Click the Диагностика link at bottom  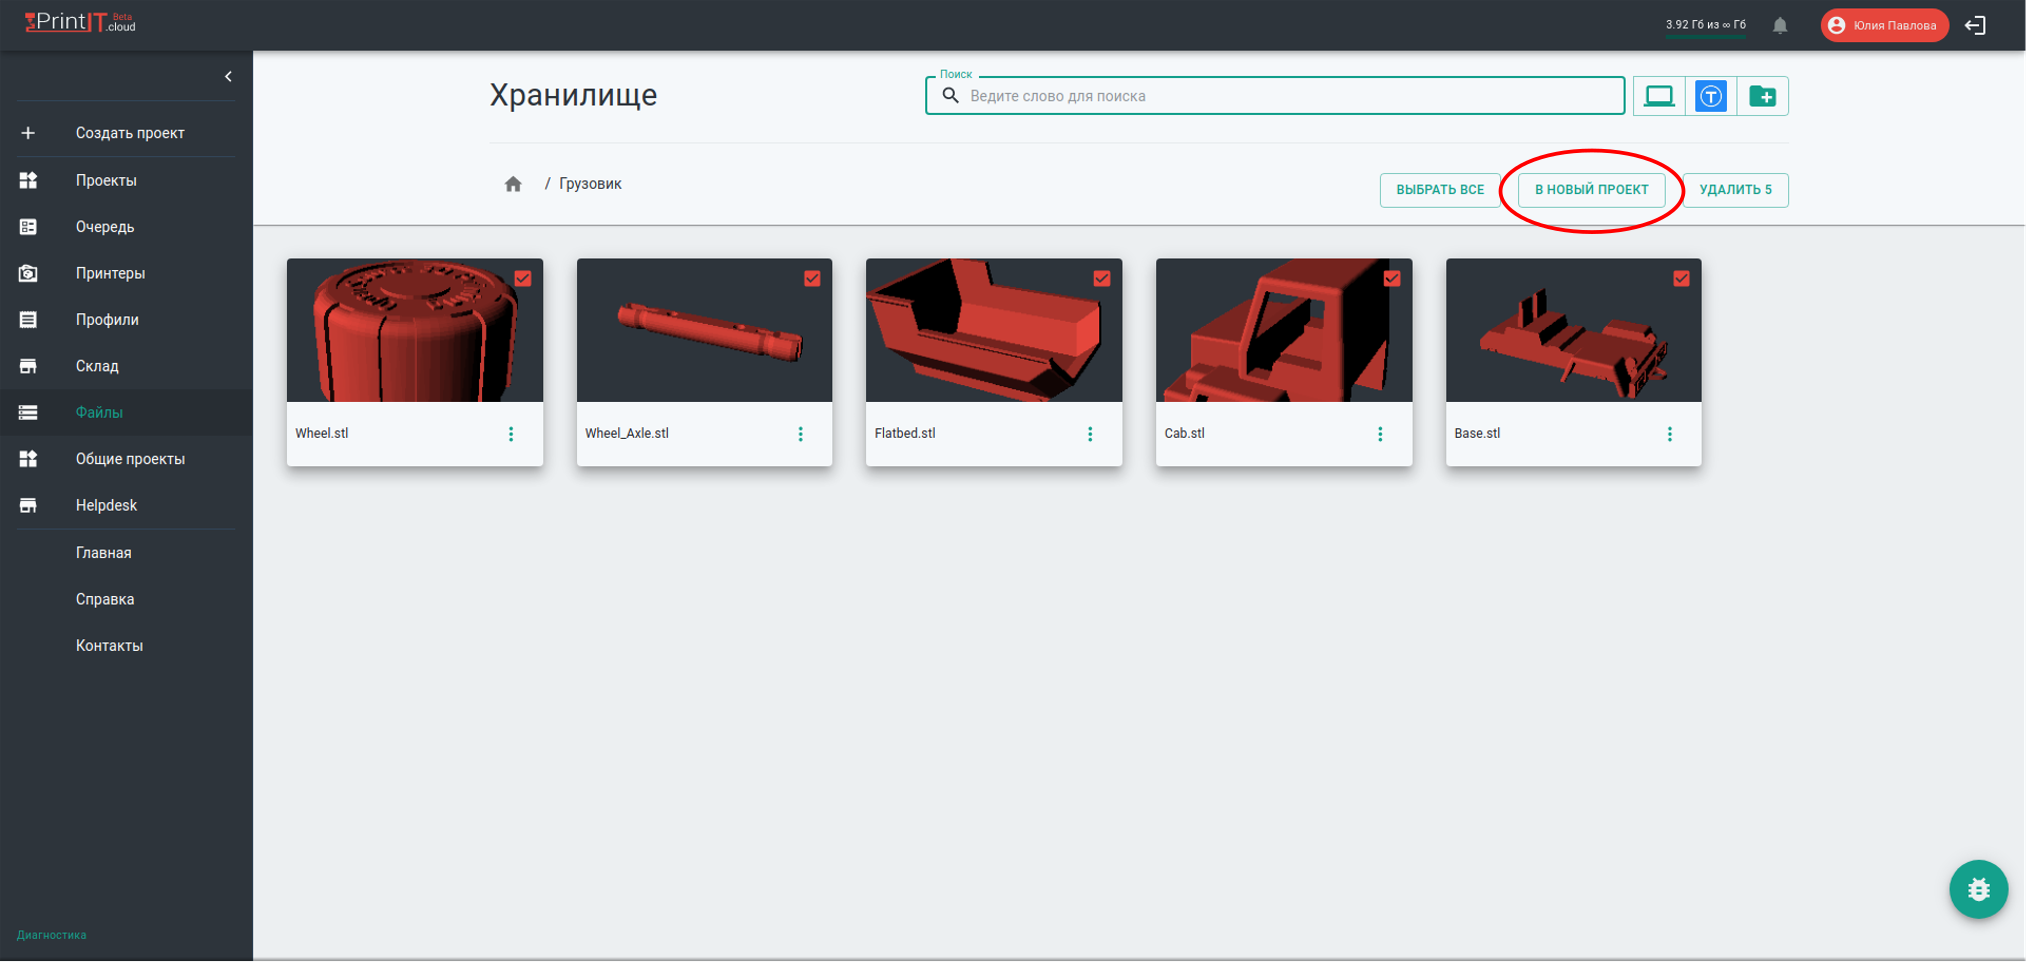click(52, 935)
